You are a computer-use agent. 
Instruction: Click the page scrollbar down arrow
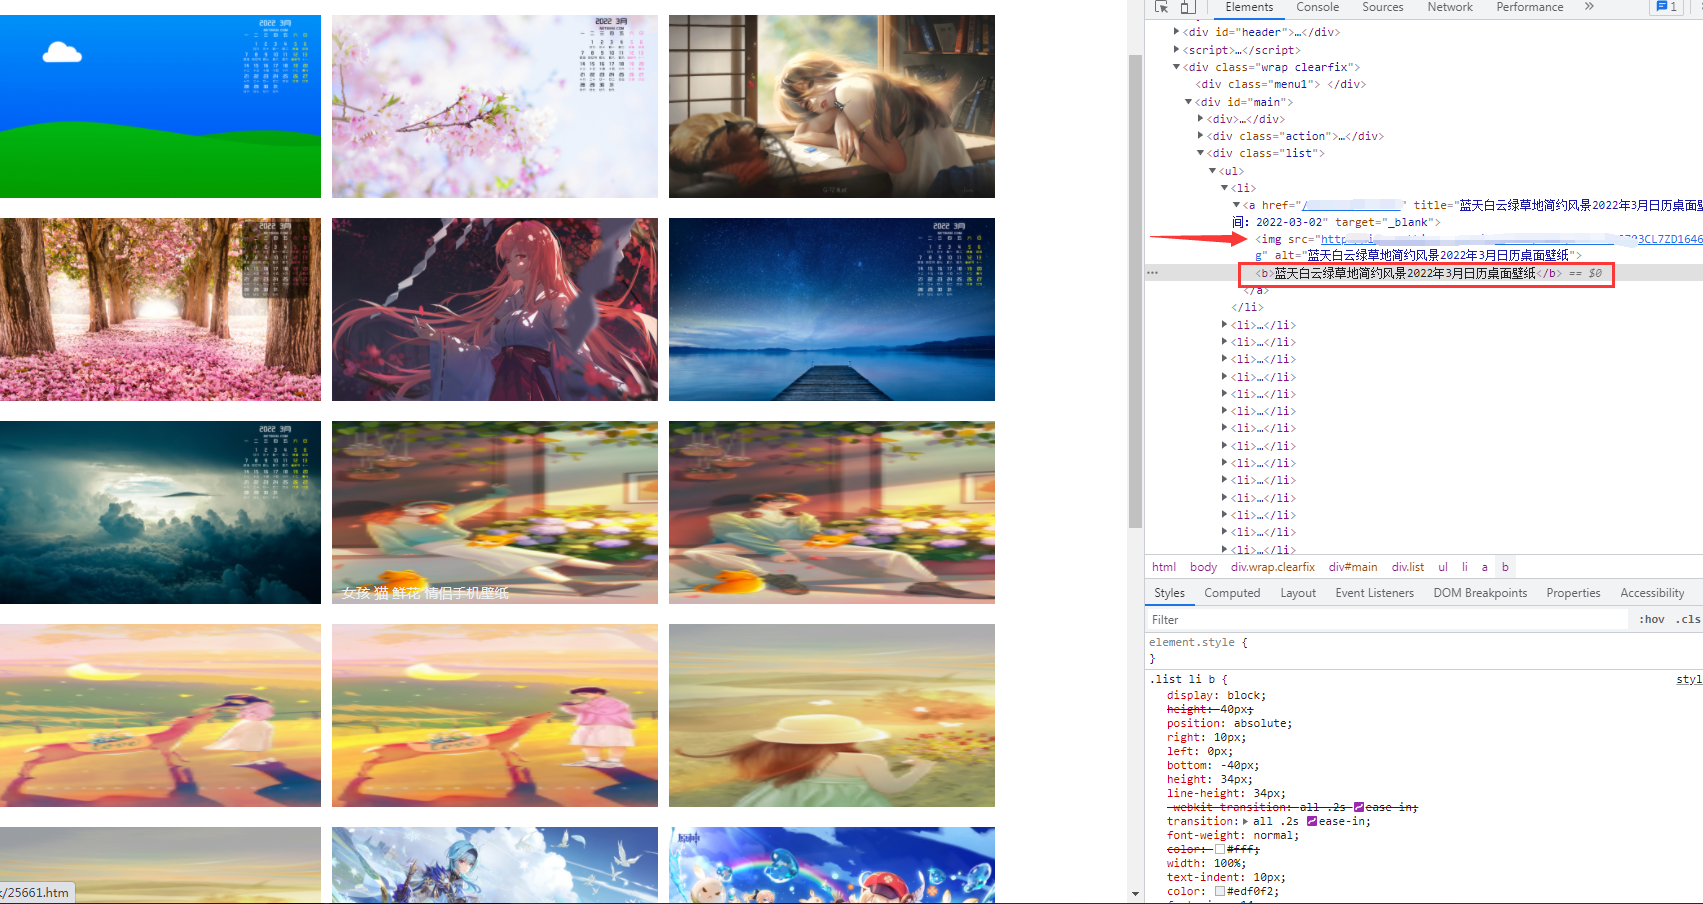click(1135, 894)
